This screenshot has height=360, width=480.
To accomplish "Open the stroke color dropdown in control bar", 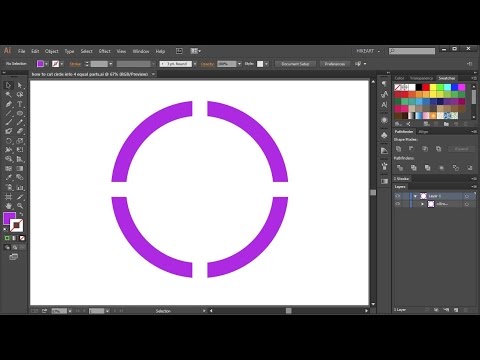I will [x=62, y=64].
